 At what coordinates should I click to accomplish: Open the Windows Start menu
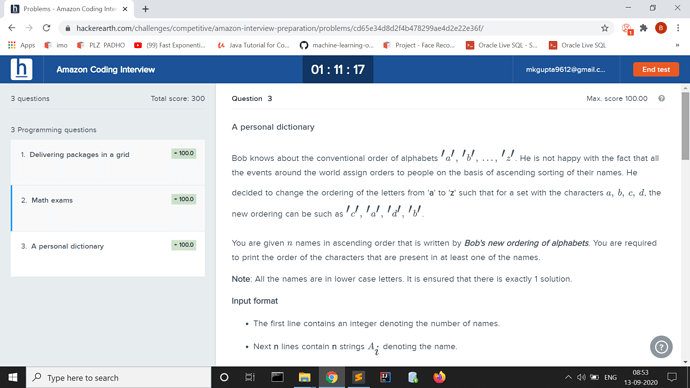click(13, 377)
